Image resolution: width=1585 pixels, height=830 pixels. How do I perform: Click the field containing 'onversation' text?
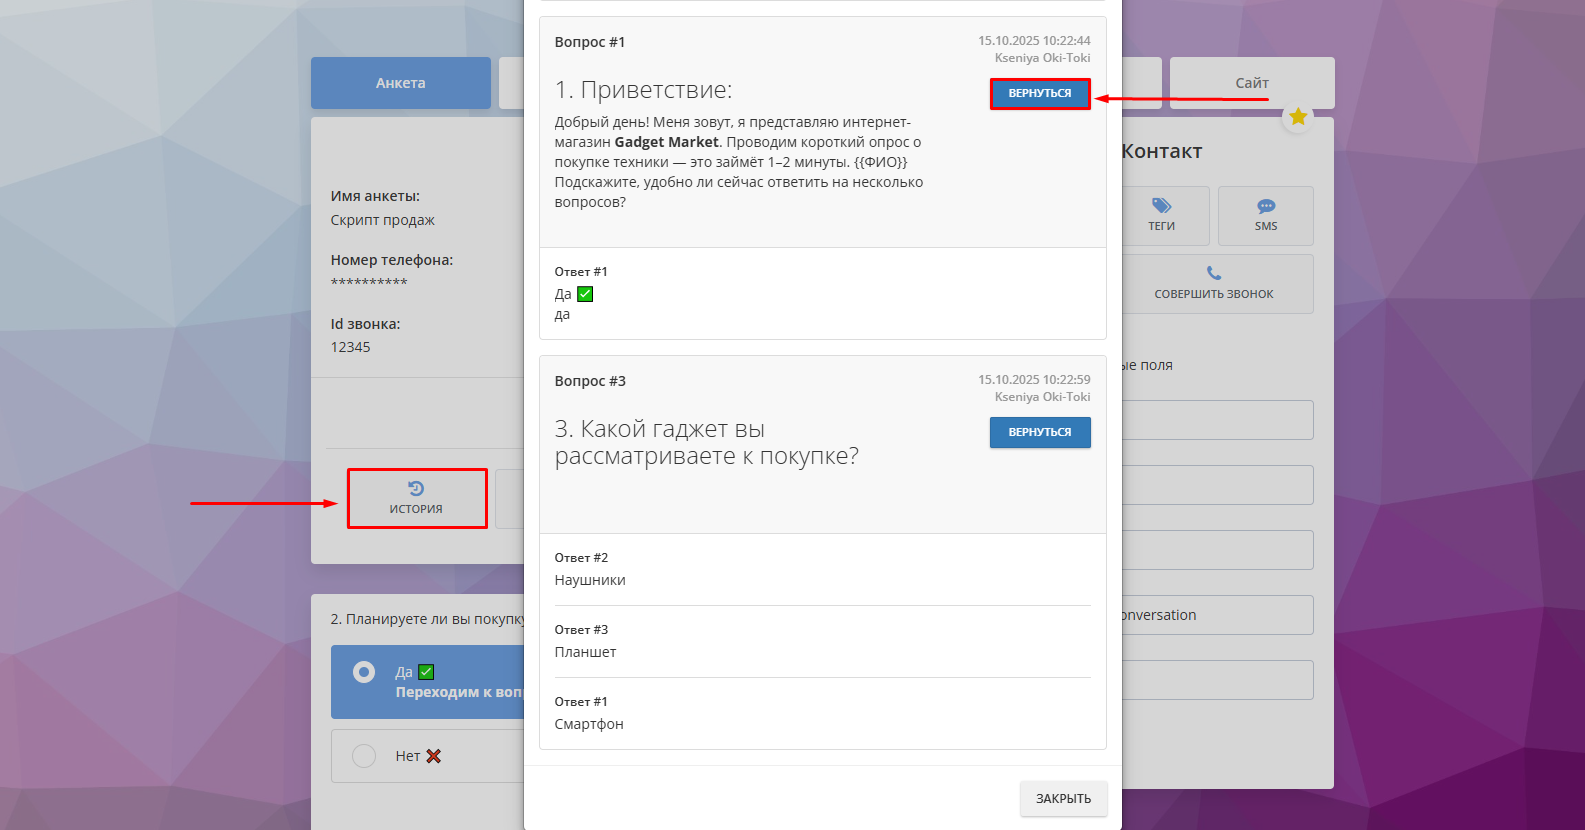[1217, 615]
